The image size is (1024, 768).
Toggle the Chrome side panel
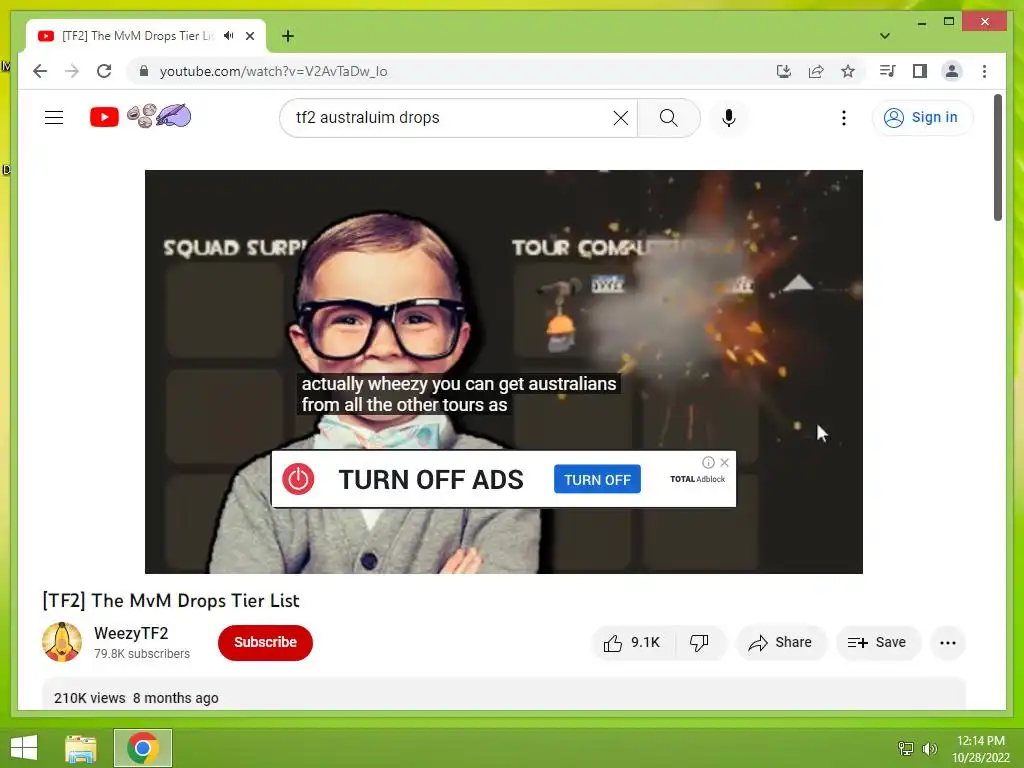tap(920, 71)
